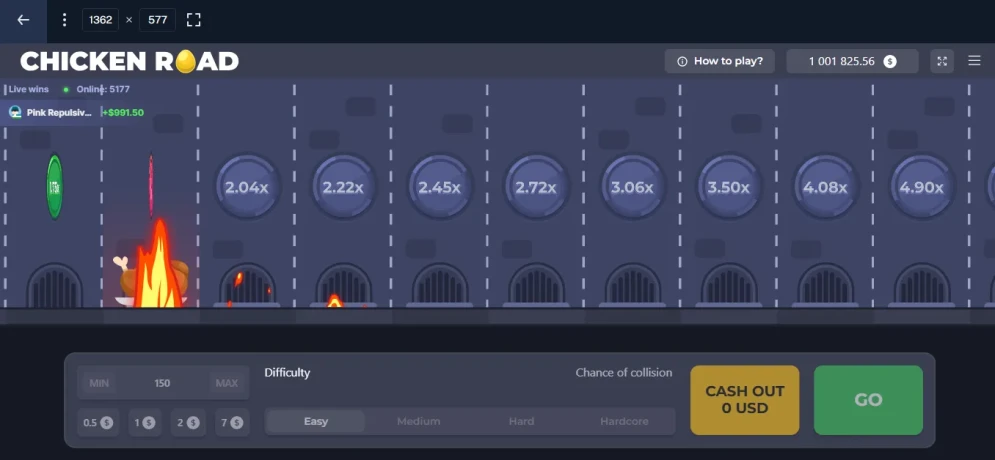995x460 pixels.
Task: Set bet to MIN
Action: coord(99,383)
